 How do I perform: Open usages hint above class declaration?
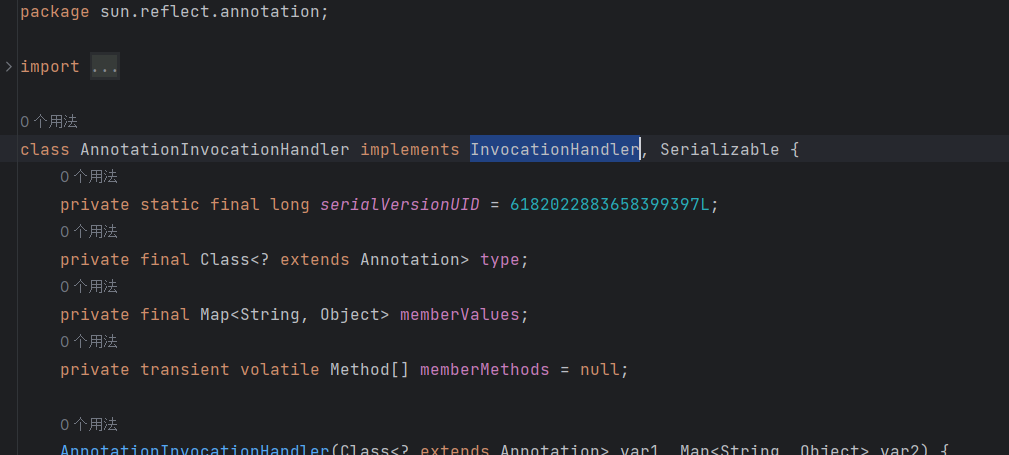[x=49, y=122]
